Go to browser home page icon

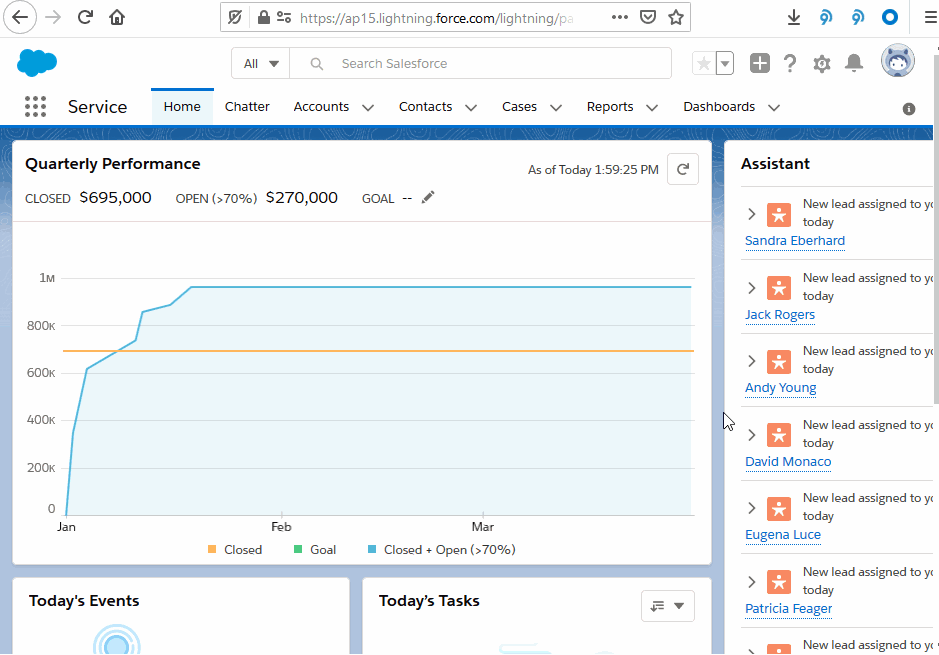click(117, 17)
